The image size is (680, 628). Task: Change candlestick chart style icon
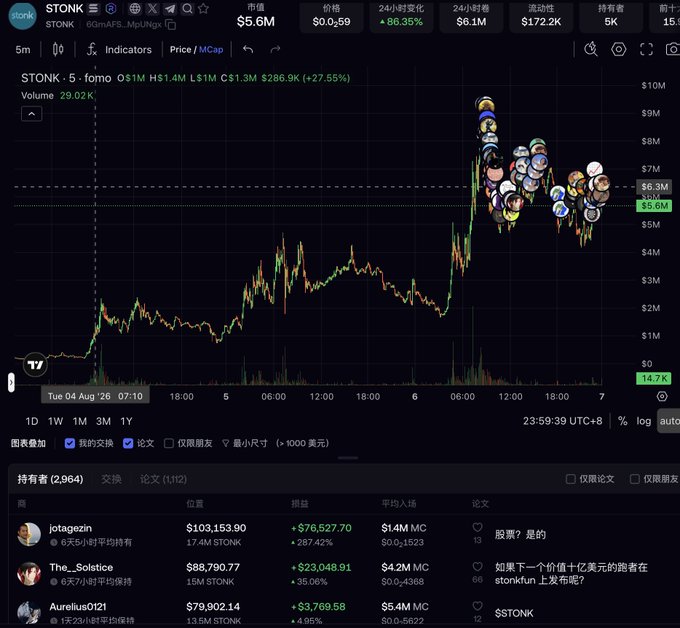pos(58,49)
